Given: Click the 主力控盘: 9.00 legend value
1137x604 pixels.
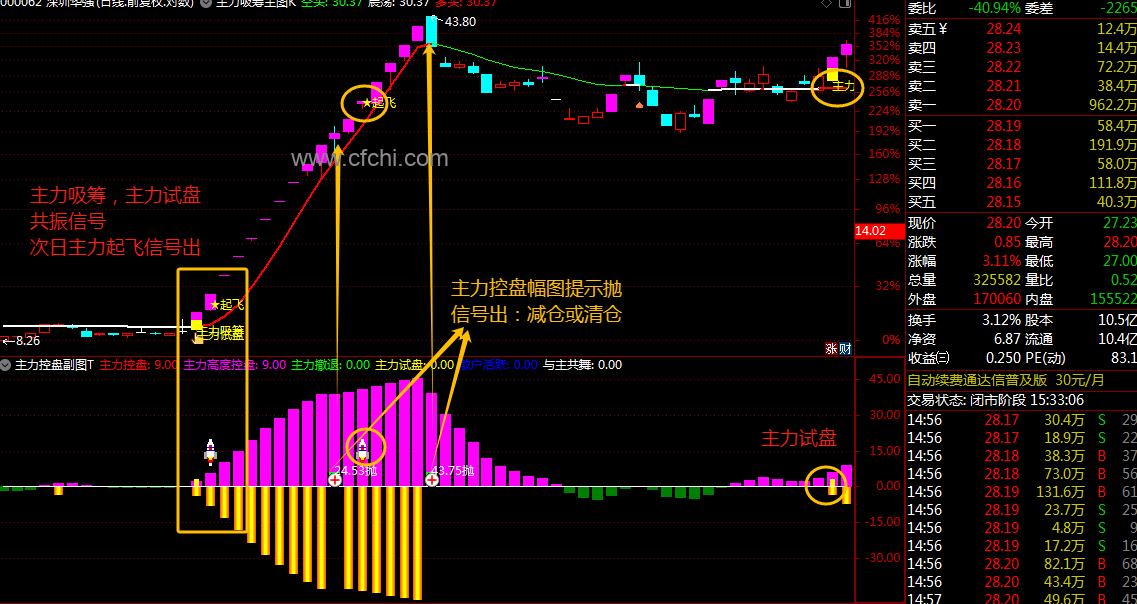Looking at the screenshot, I should [x=138, y=365].
